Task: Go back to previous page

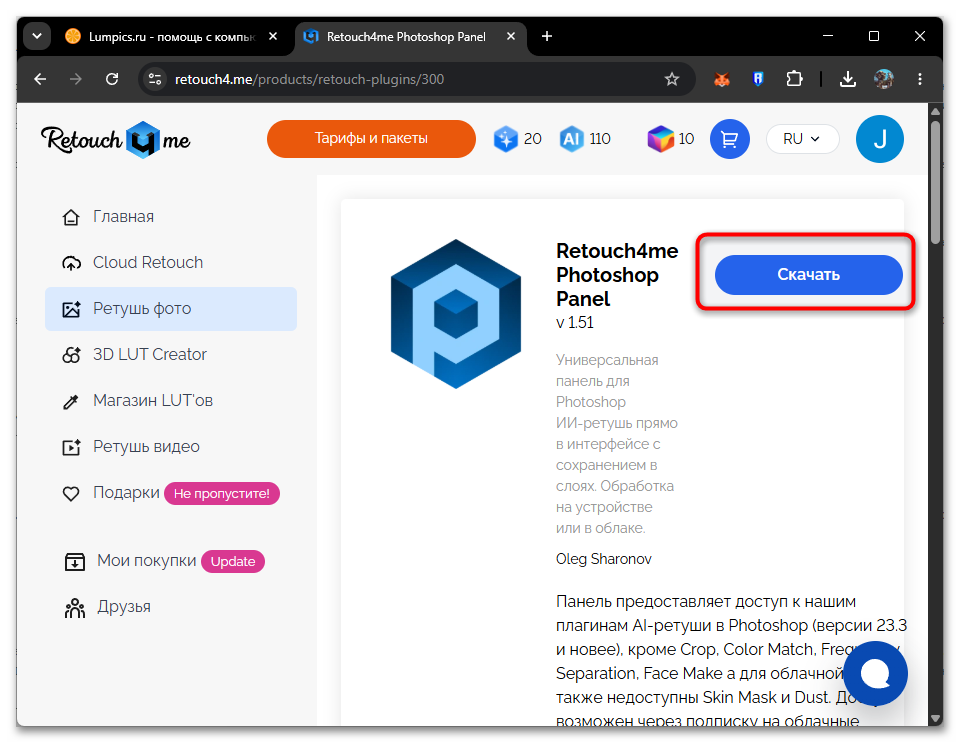Action: click(x=40, y=79)
